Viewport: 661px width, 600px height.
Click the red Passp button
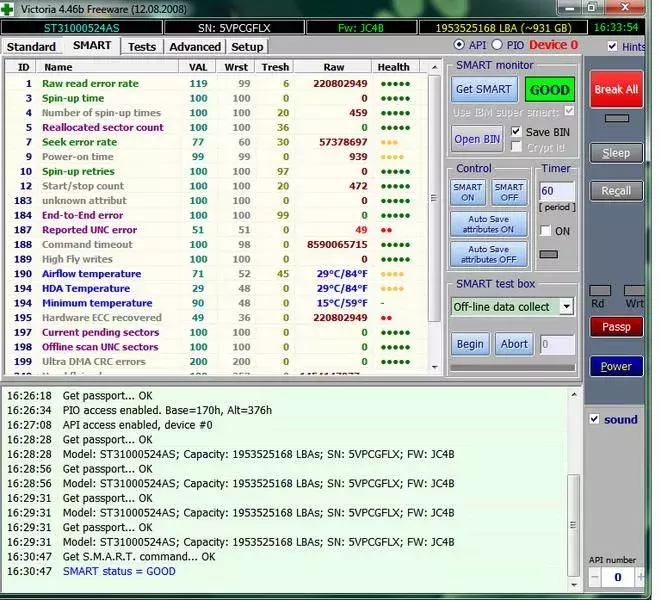616,327
